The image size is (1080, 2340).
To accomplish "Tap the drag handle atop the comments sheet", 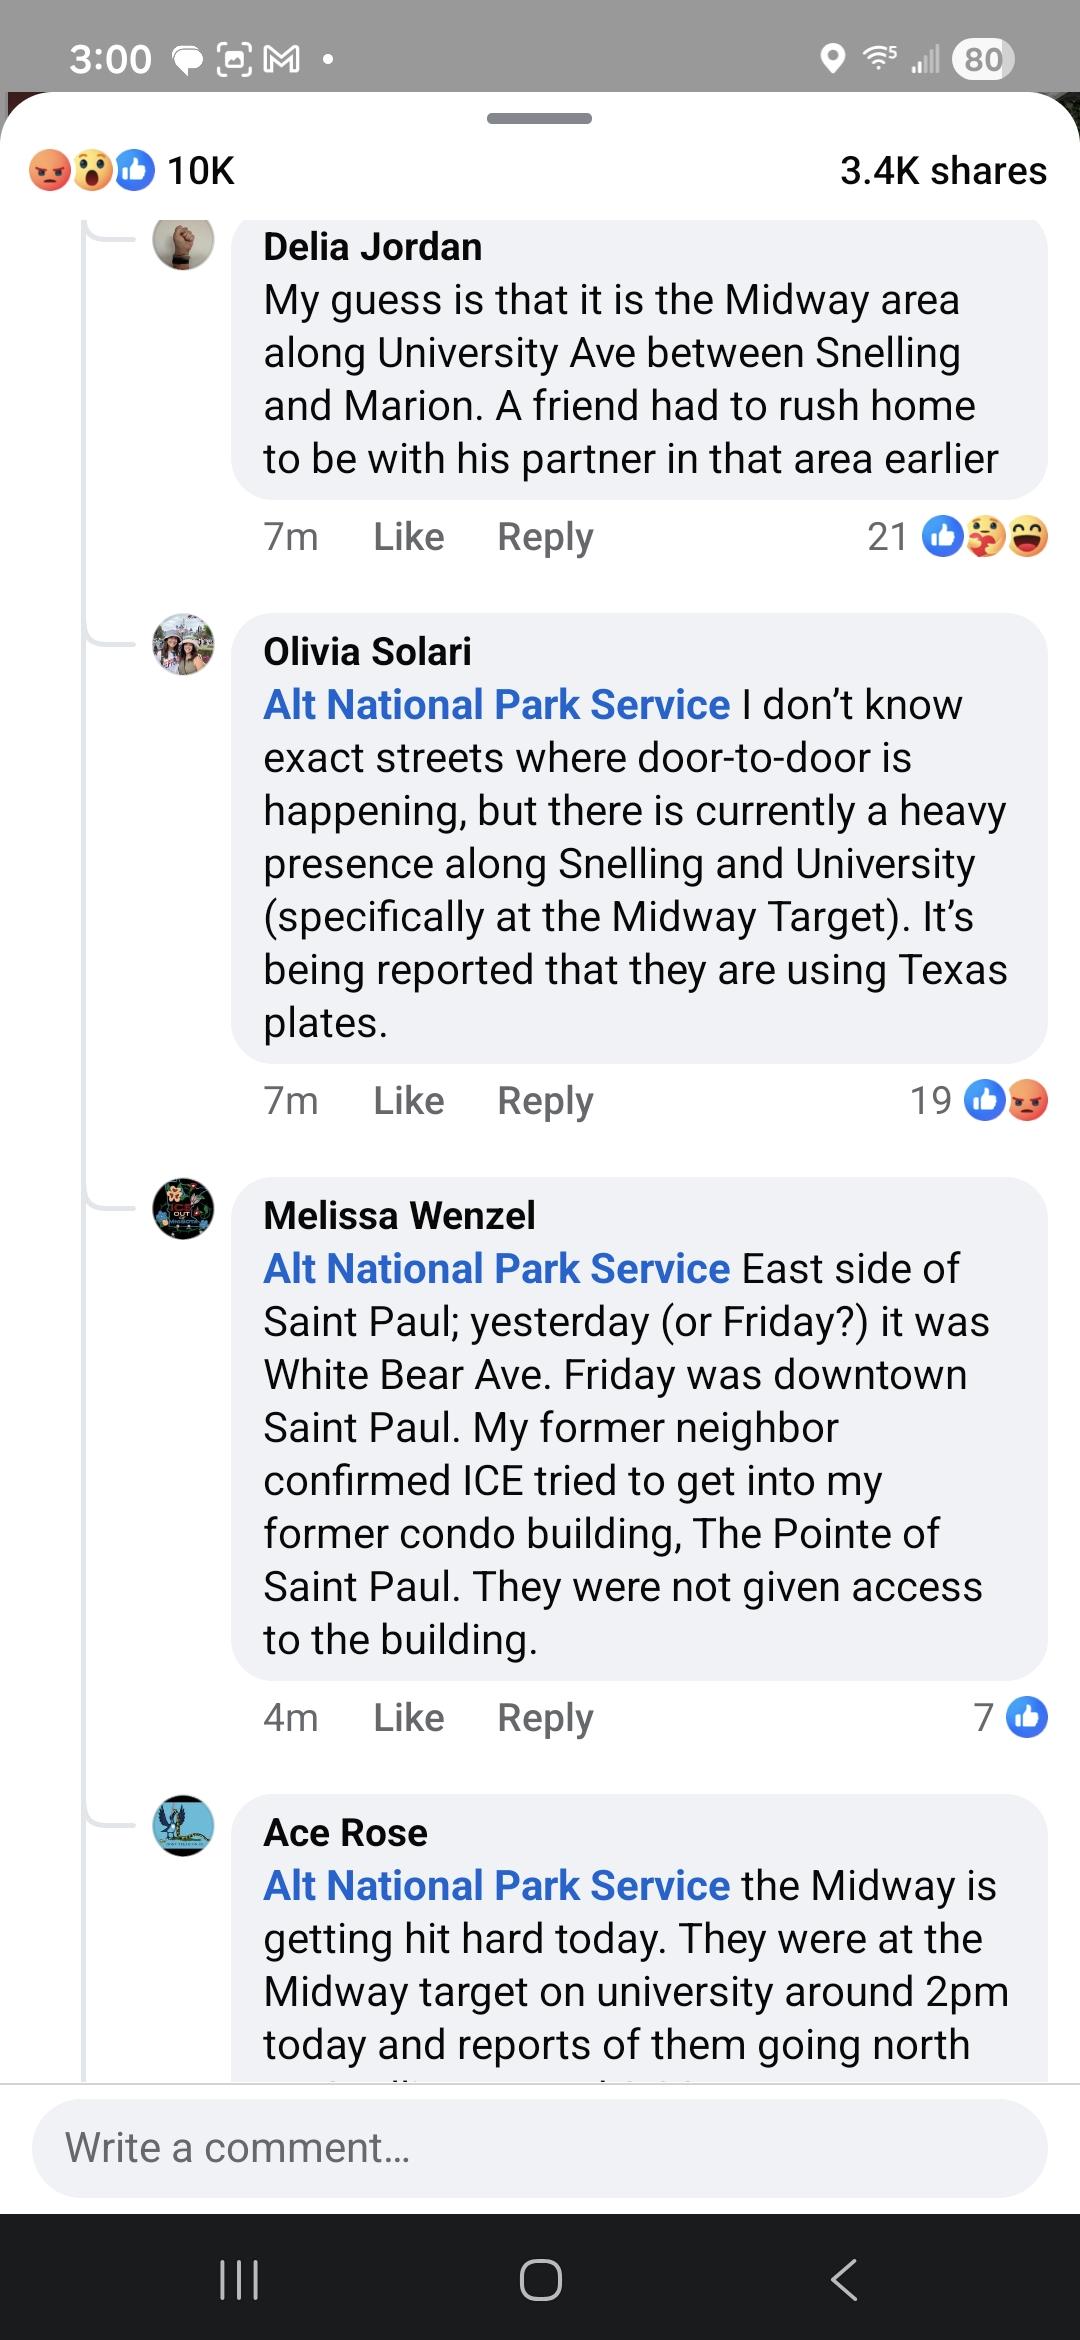I will [x=540, y=119].
